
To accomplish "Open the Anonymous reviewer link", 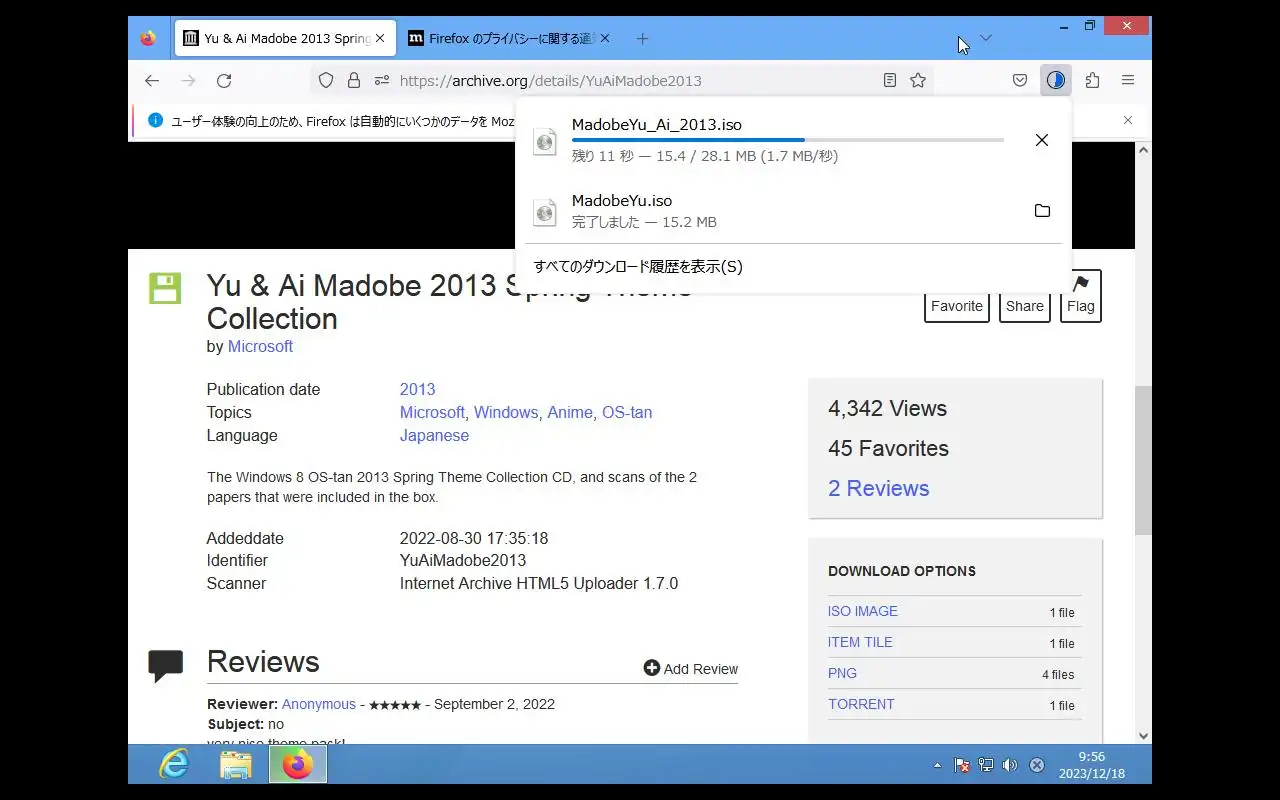I will coord(318,704).
